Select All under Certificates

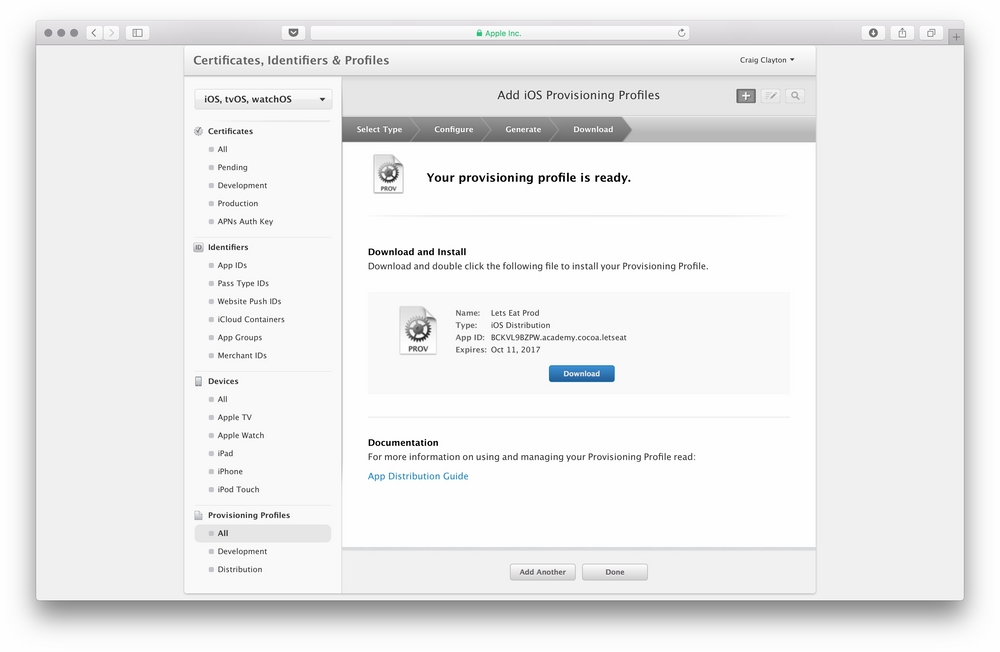[x=223, y=149]
